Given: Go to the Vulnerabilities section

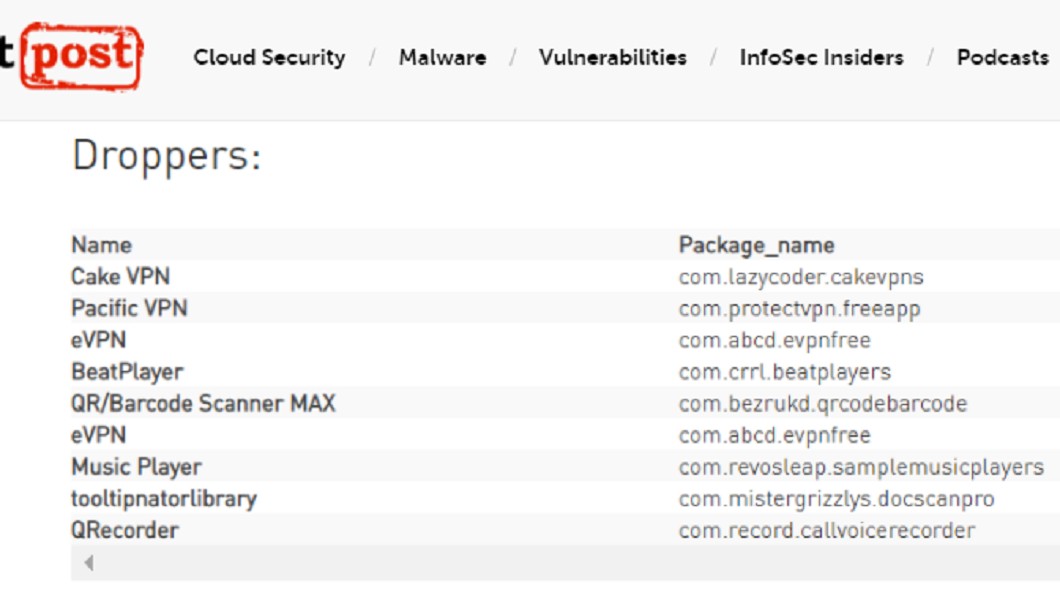Looking at the screenshot, I should click(612, 57).
